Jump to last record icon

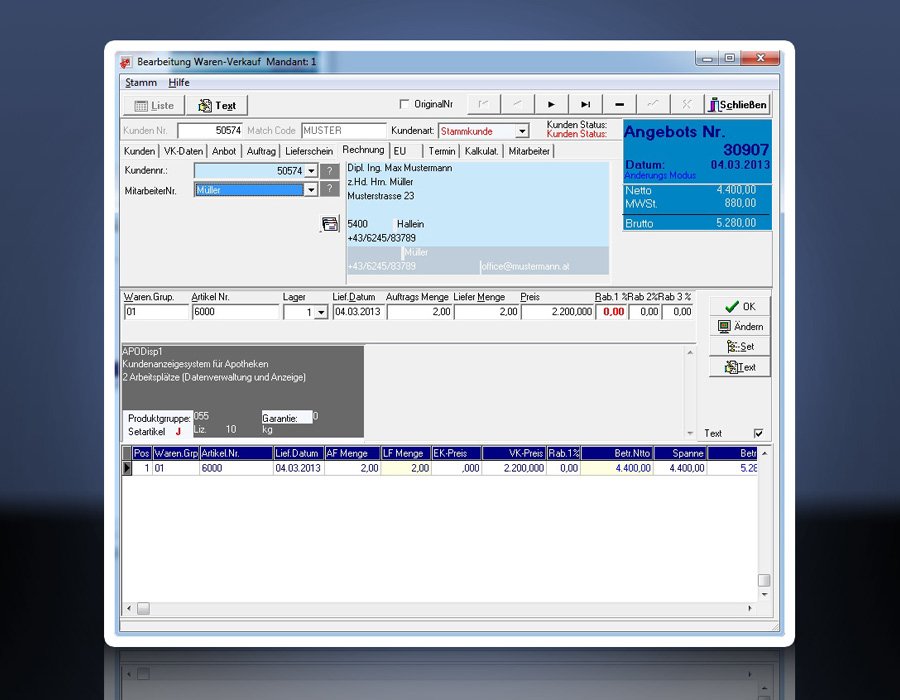pyautogui.click(x=585, y=104)
